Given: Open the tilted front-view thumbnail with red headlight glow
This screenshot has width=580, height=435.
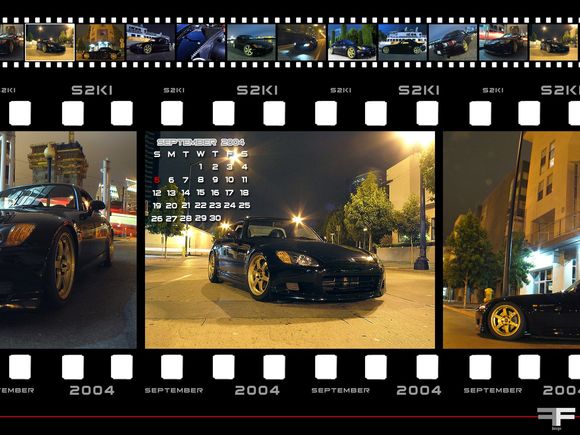Looking at the screenshot, I should (453, 42).
